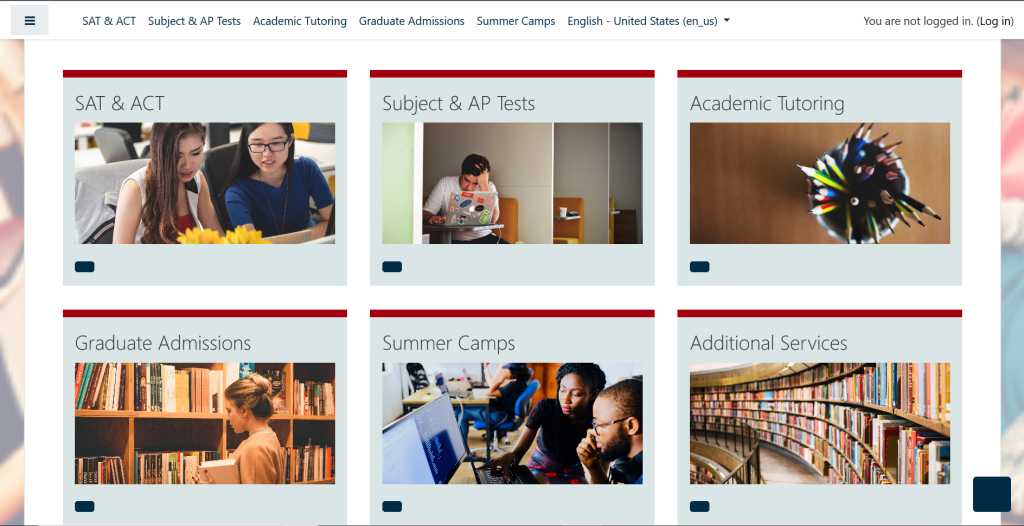Go to Graduate Admissions from top navigation
The height and width of the screenshot is (526, 1024).
[412, 21]
